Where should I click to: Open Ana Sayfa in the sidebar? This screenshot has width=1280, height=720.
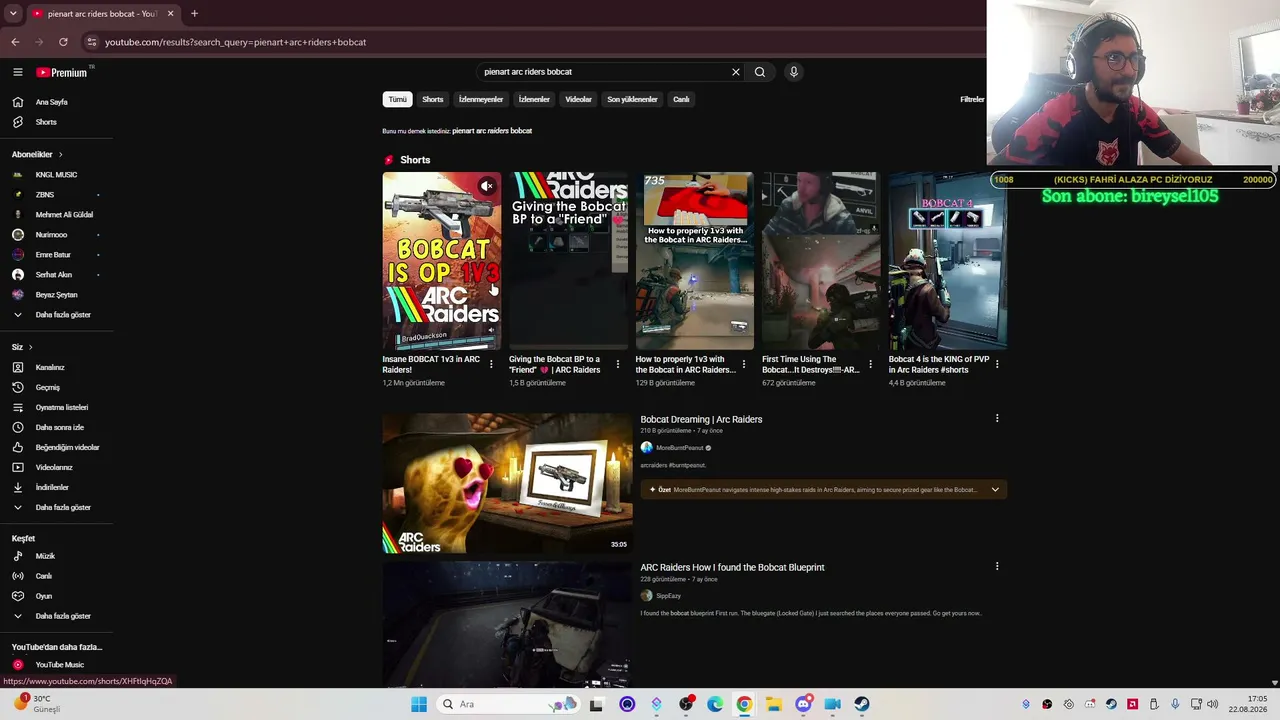[51, 102]
